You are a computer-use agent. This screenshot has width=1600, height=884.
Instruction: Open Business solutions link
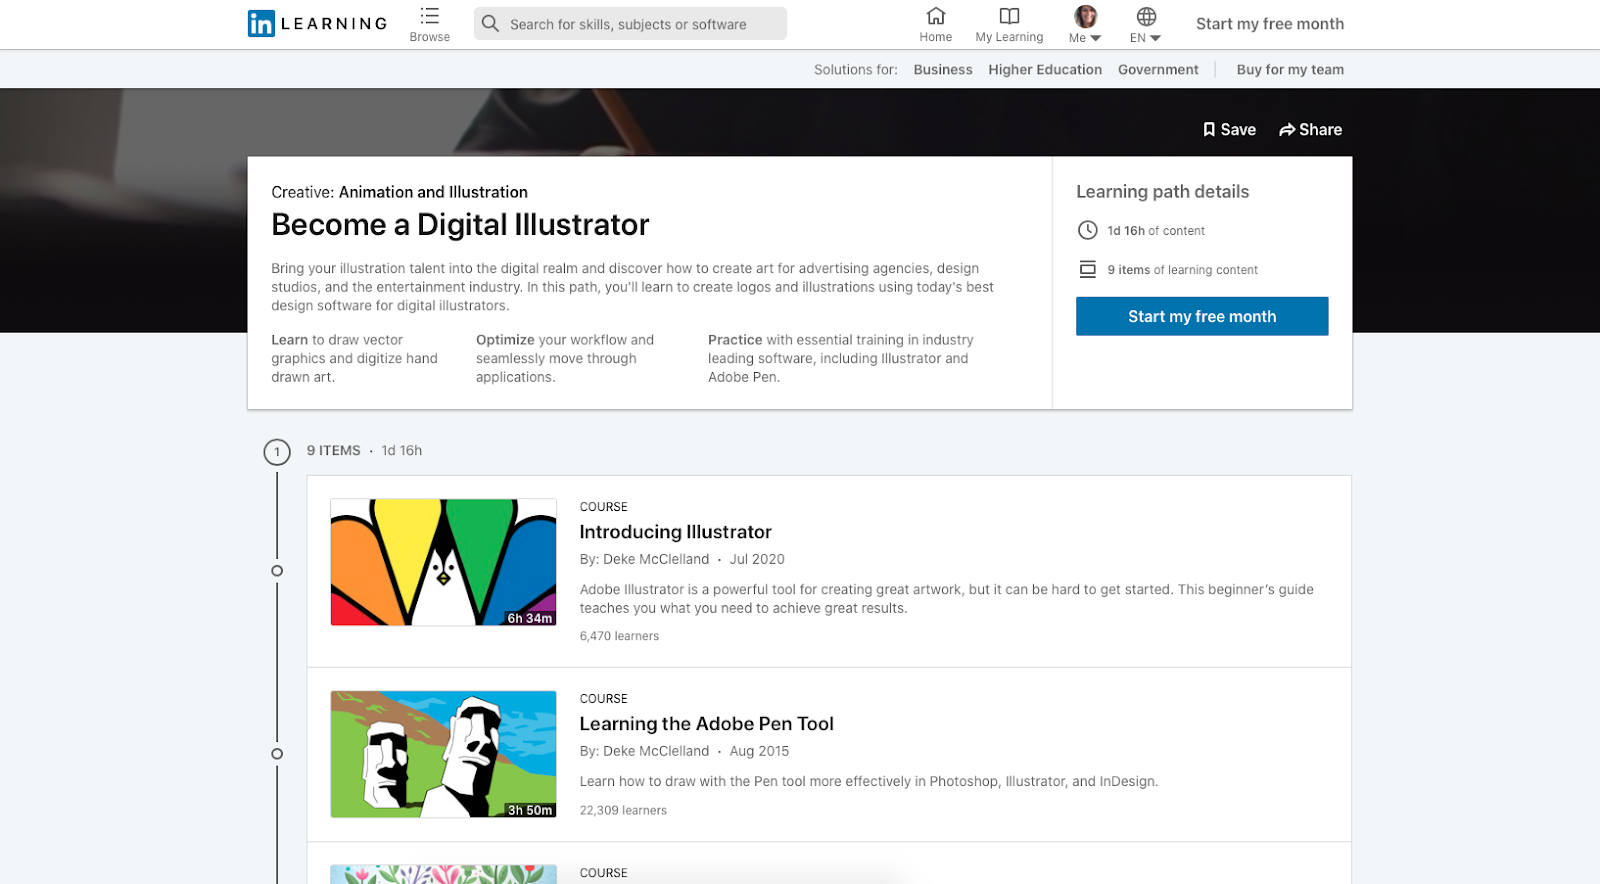943,69
